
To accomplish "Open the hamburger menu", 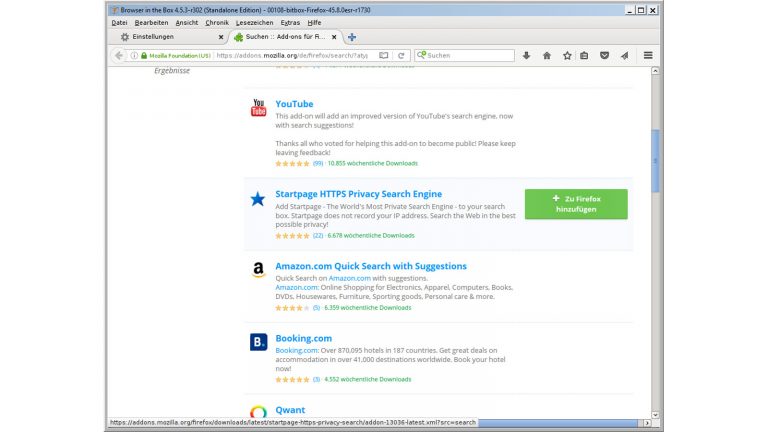I will 648,56.
